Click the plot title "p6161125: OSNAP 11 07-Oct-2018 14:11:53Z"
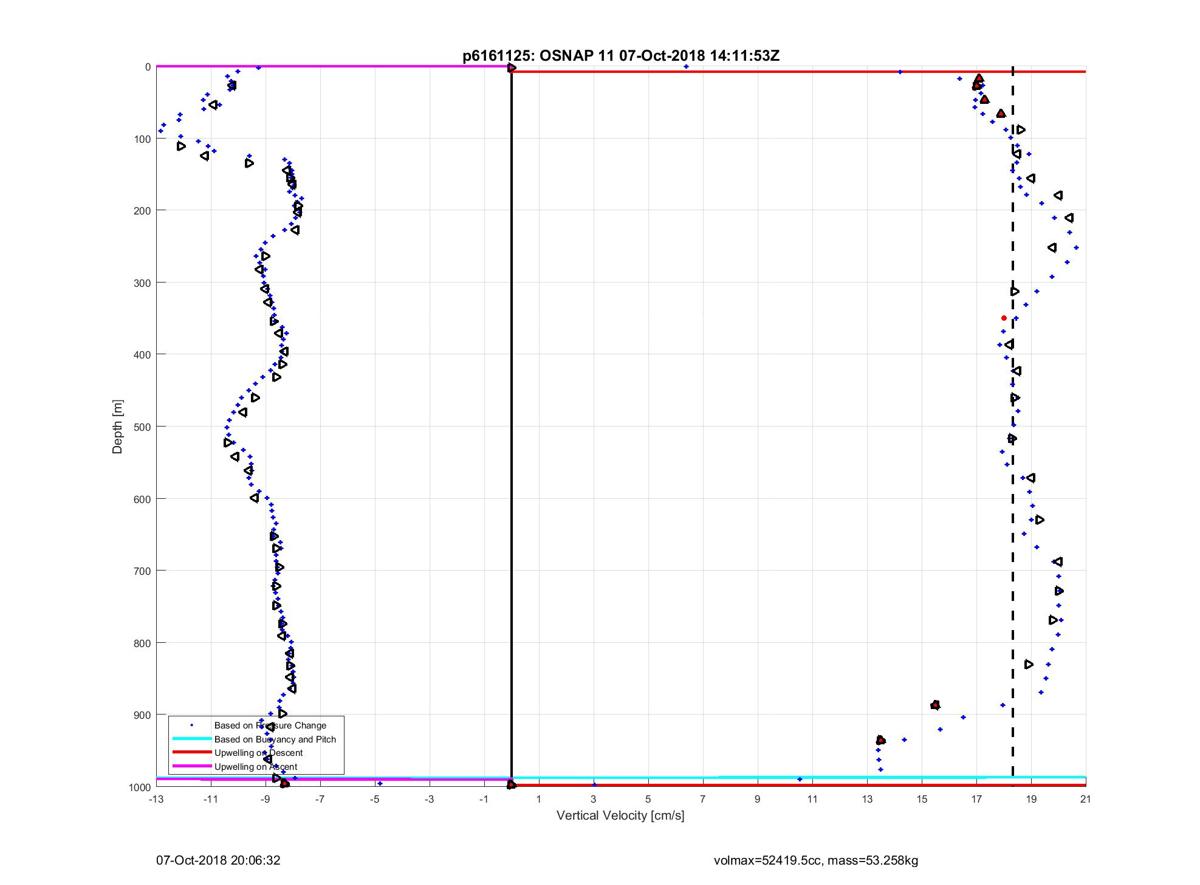Image resolution: width=1200 pixels, height=885 pixels. [621, 56]
